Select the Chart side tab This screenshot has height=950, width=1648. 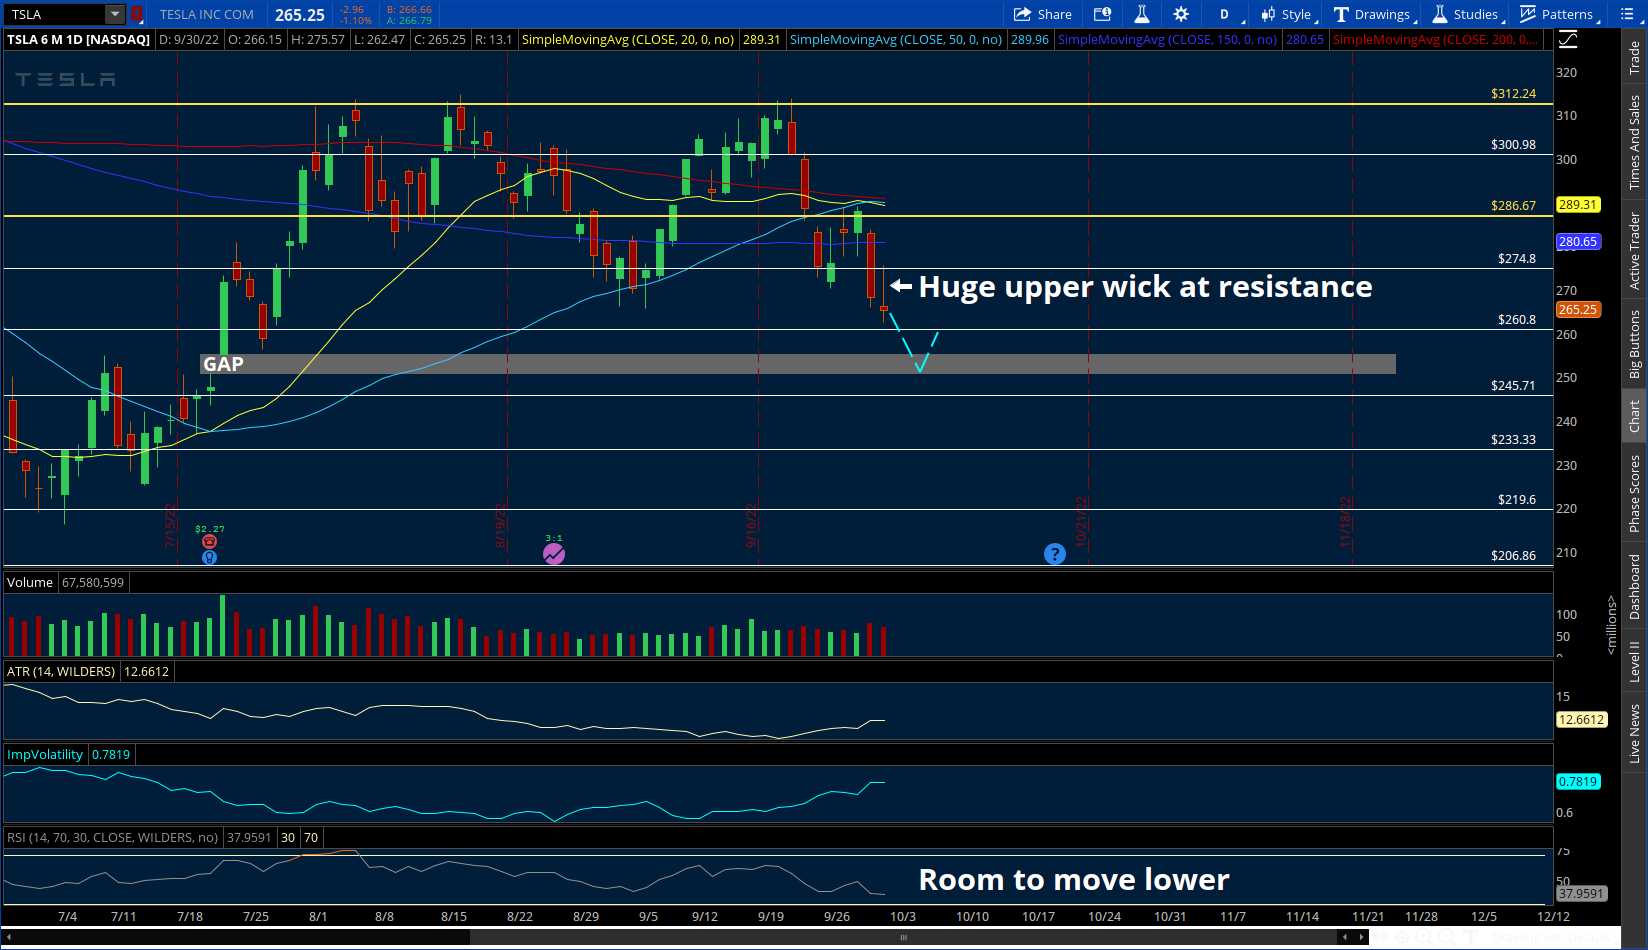point(1635,416)
